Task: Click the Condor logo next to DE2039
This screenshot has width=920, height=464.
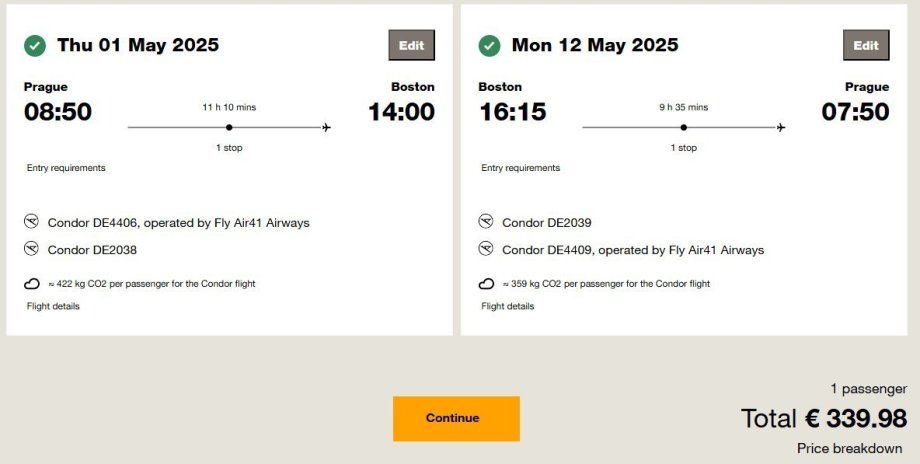Action: pos(487,222)
